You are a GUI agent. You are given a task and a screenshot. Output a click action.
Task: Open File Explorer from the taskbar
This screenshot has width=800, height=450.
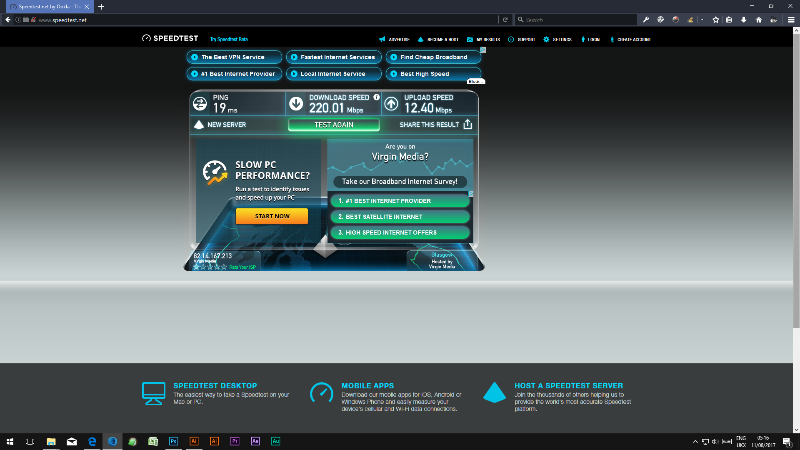click(51, 442)
